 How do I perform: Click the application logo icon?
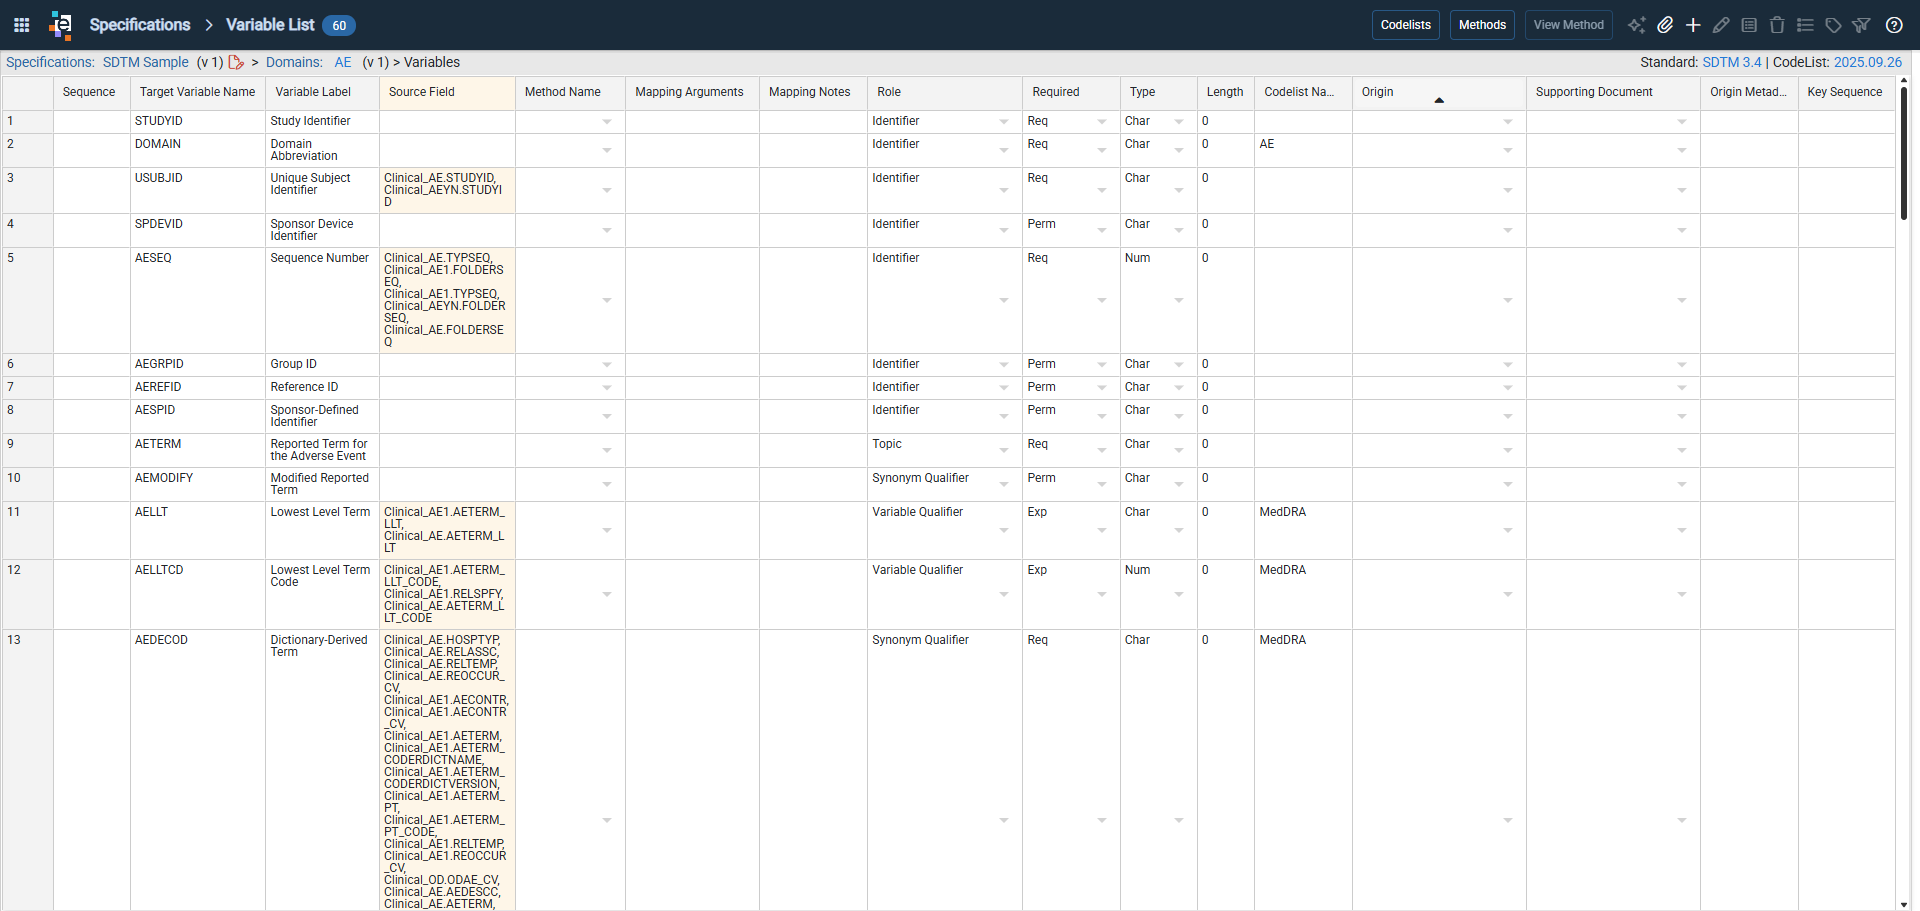[61, 25]
